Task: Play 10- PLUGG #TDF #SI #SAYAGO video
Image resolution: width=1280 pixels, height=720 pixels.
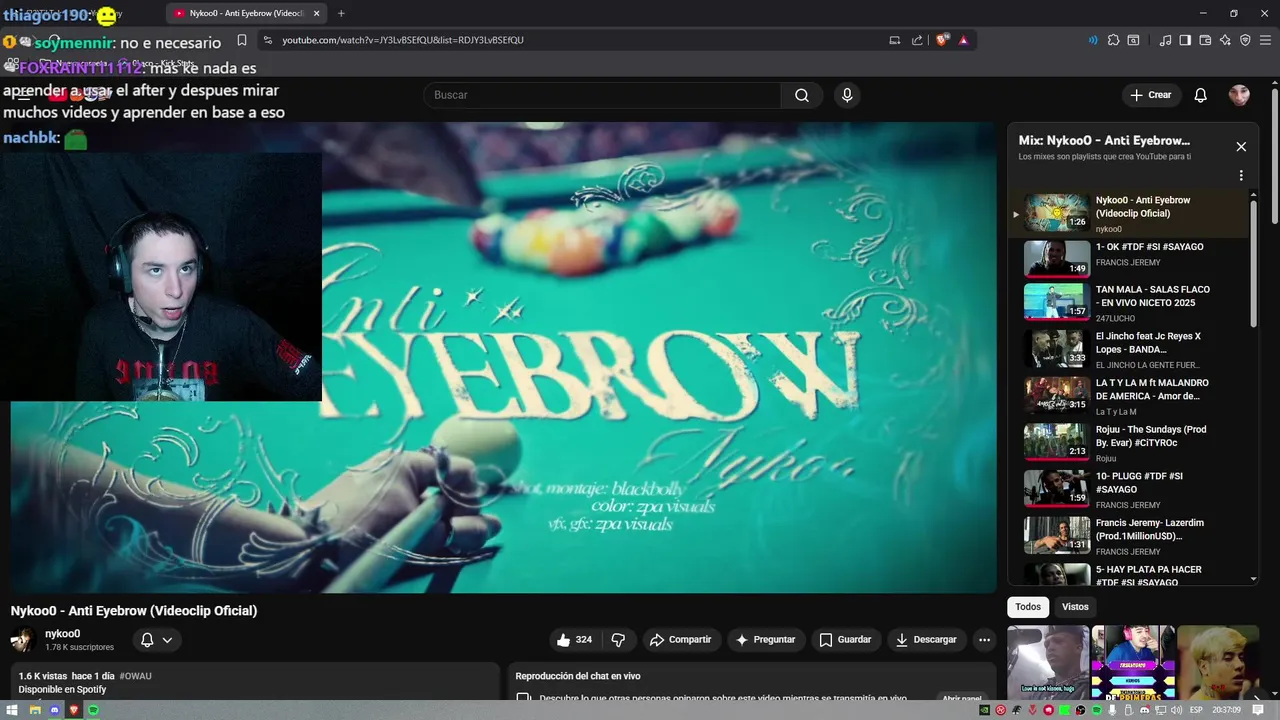Action: coord(1130,489)
